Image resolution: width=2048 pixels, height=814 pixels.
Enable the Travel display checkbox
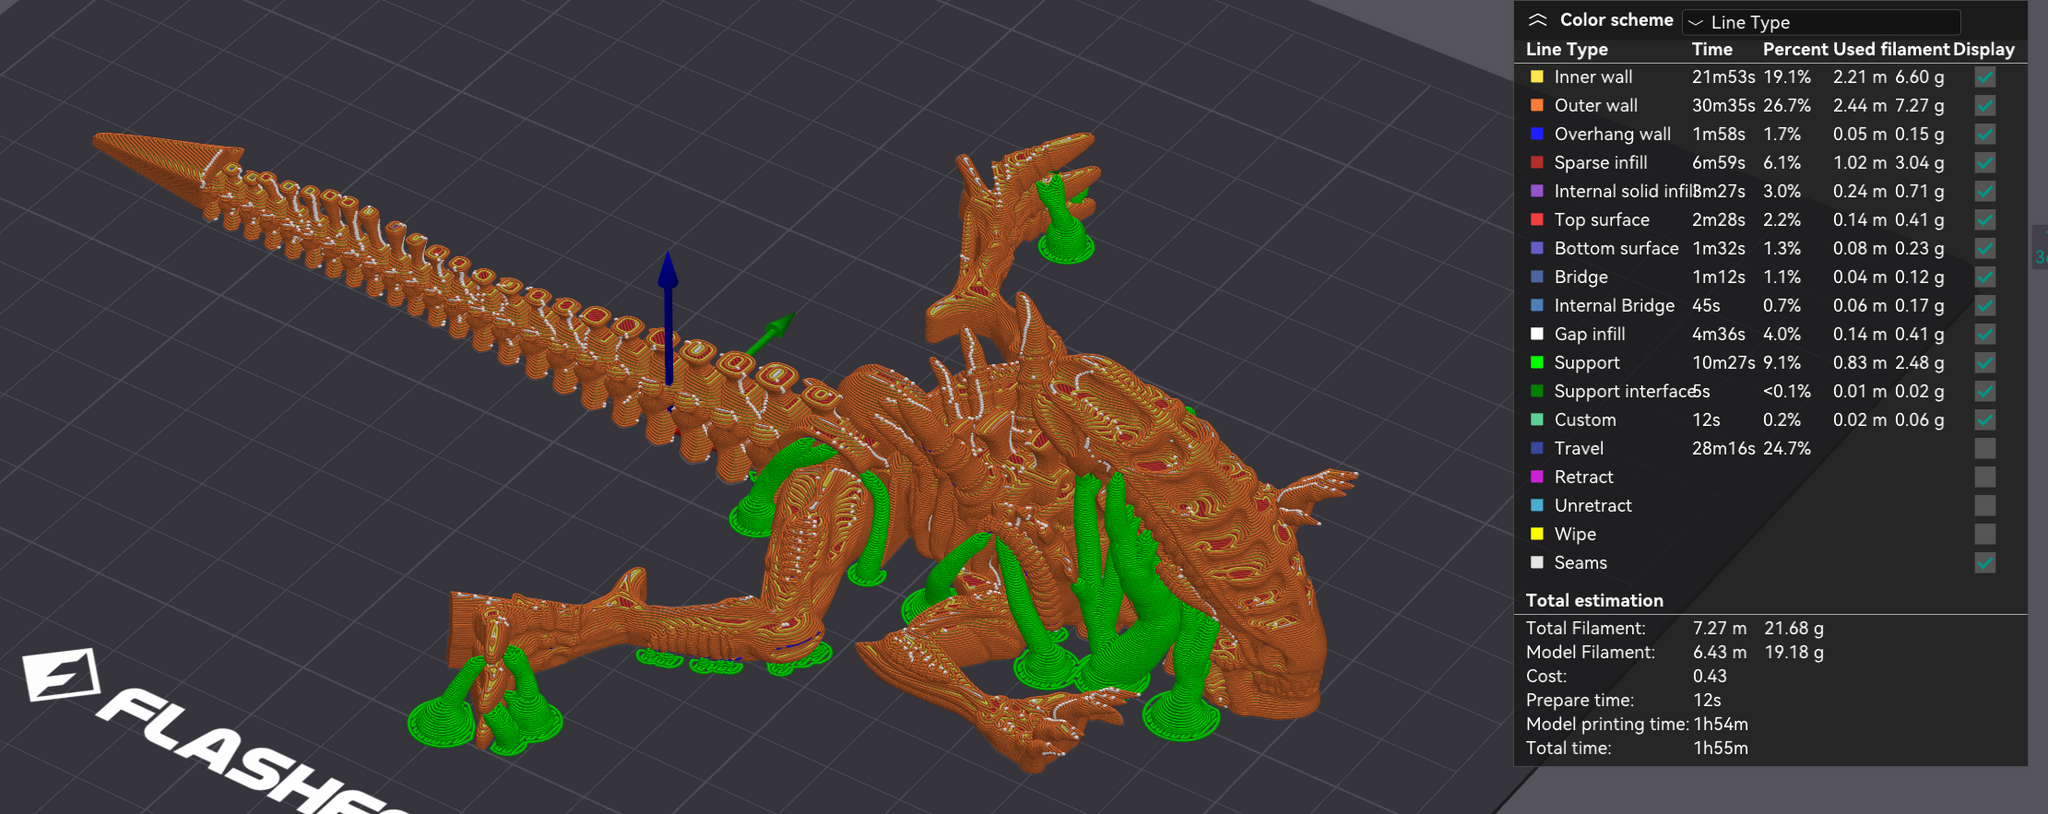(1985, 449)
